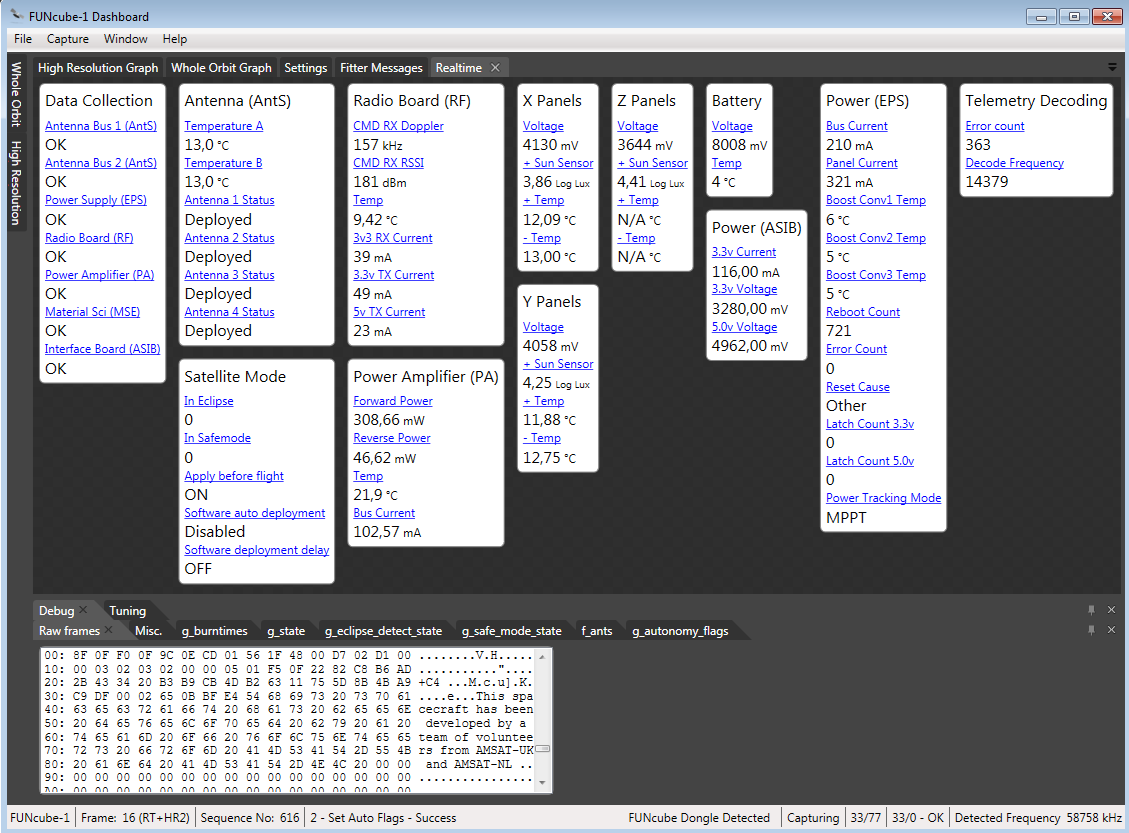Close the Debug panel group with its X icon
1129x833 pixels.
point(1111,610)
